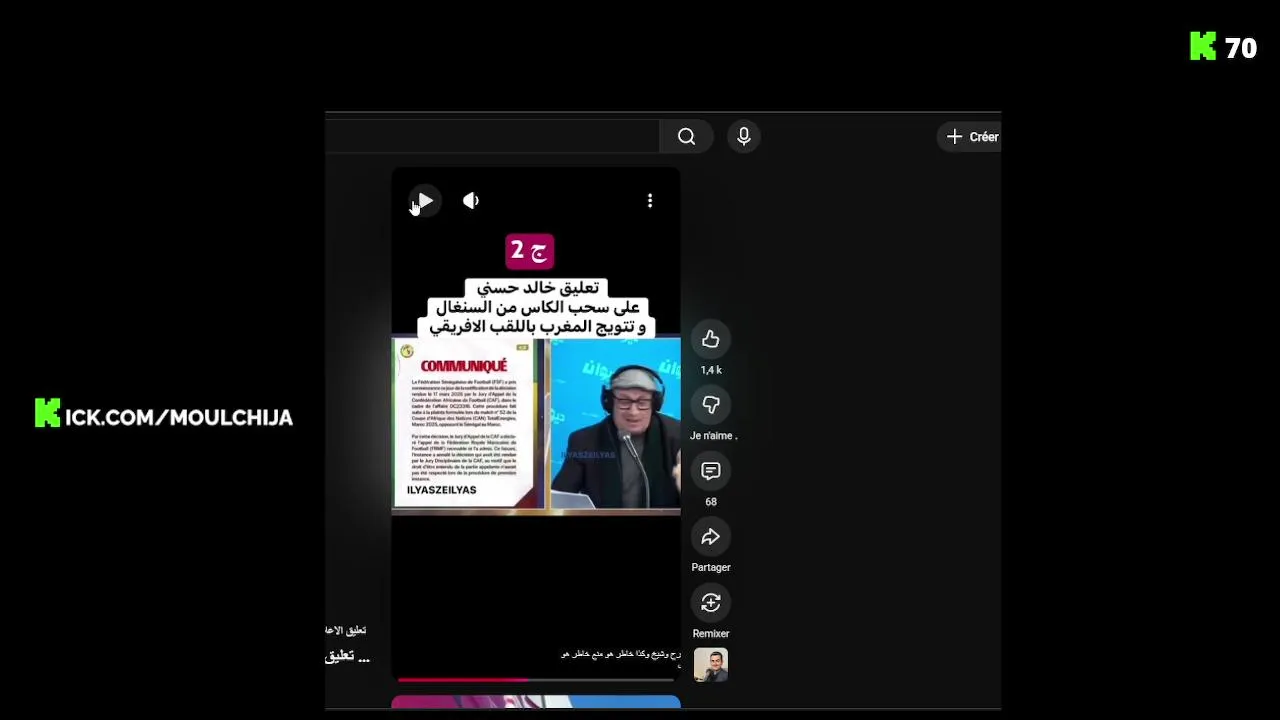Remix this Short using Remixer icon

tap(711, 603)
